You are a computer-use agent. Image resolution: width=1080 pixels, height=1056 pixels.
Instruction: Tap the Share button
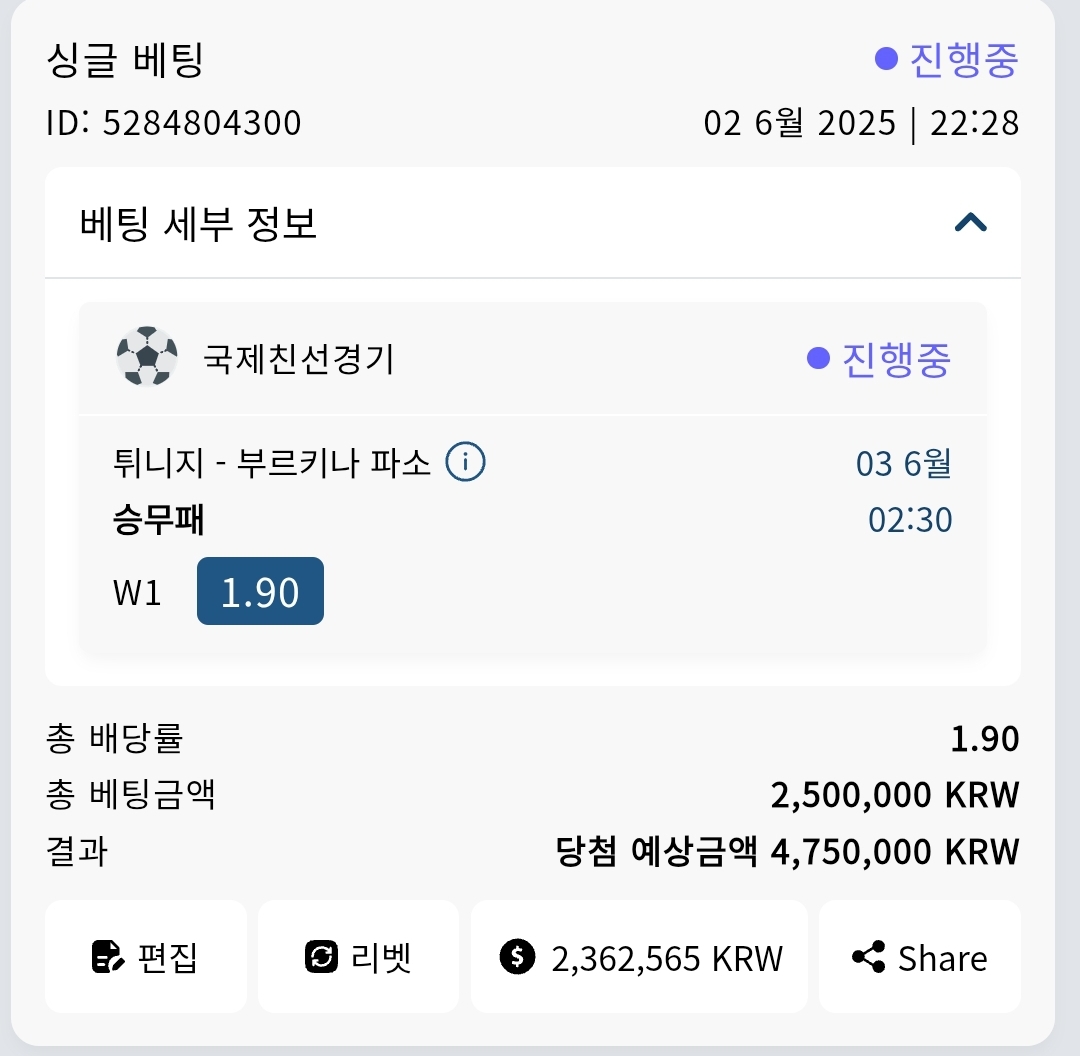(920, 957)
